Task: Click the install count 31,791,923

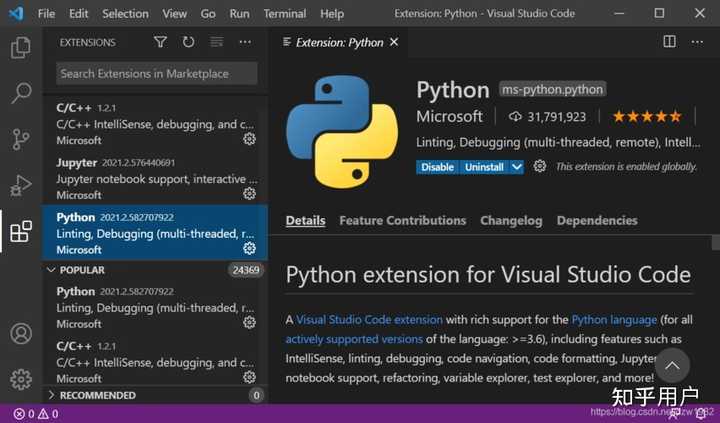Action: coord(547,117)
